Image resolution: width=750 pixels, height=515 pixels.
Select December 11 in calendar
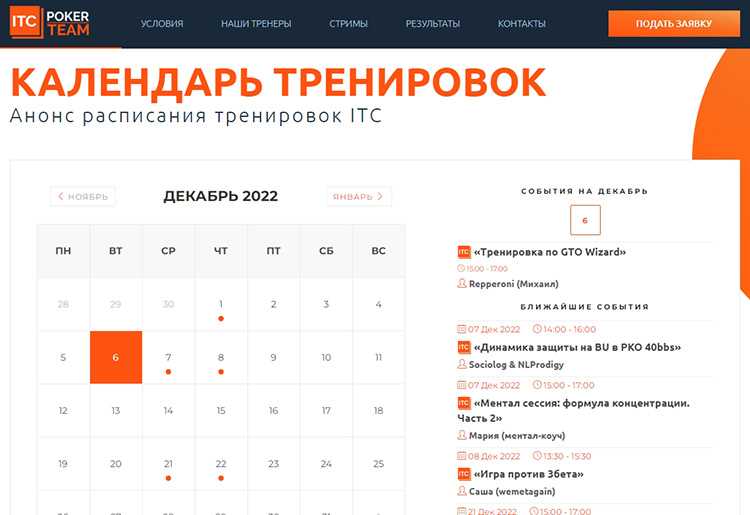tap(378, 357)
